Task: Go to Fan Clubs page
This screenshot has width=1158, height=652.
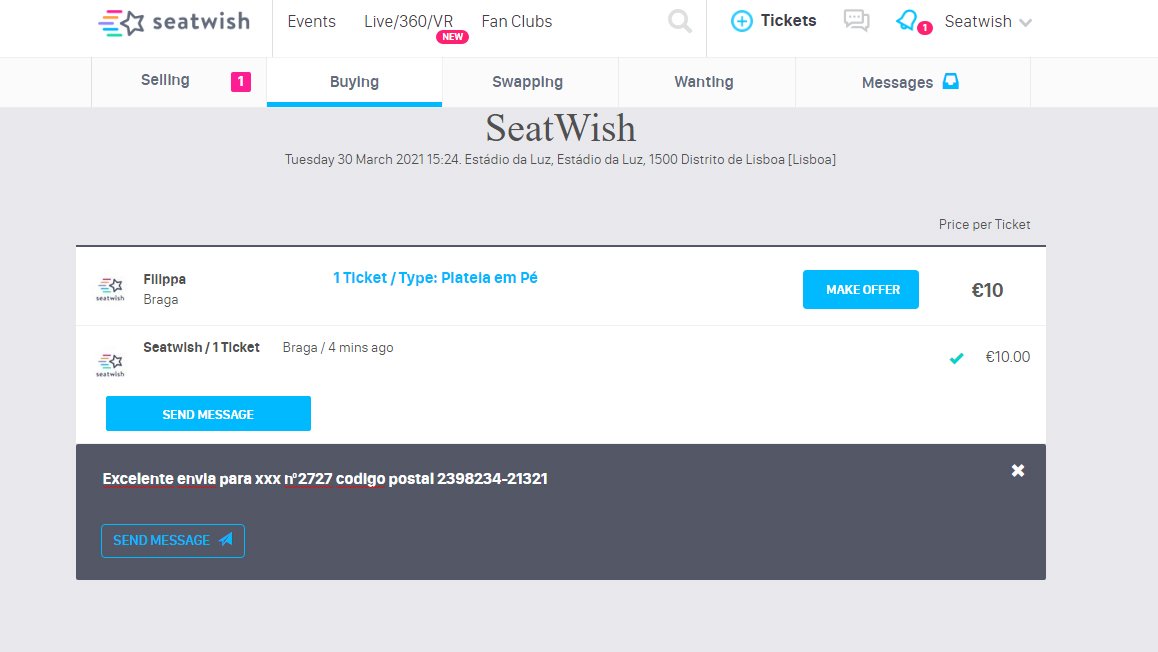Action: (x=516, y=21)
